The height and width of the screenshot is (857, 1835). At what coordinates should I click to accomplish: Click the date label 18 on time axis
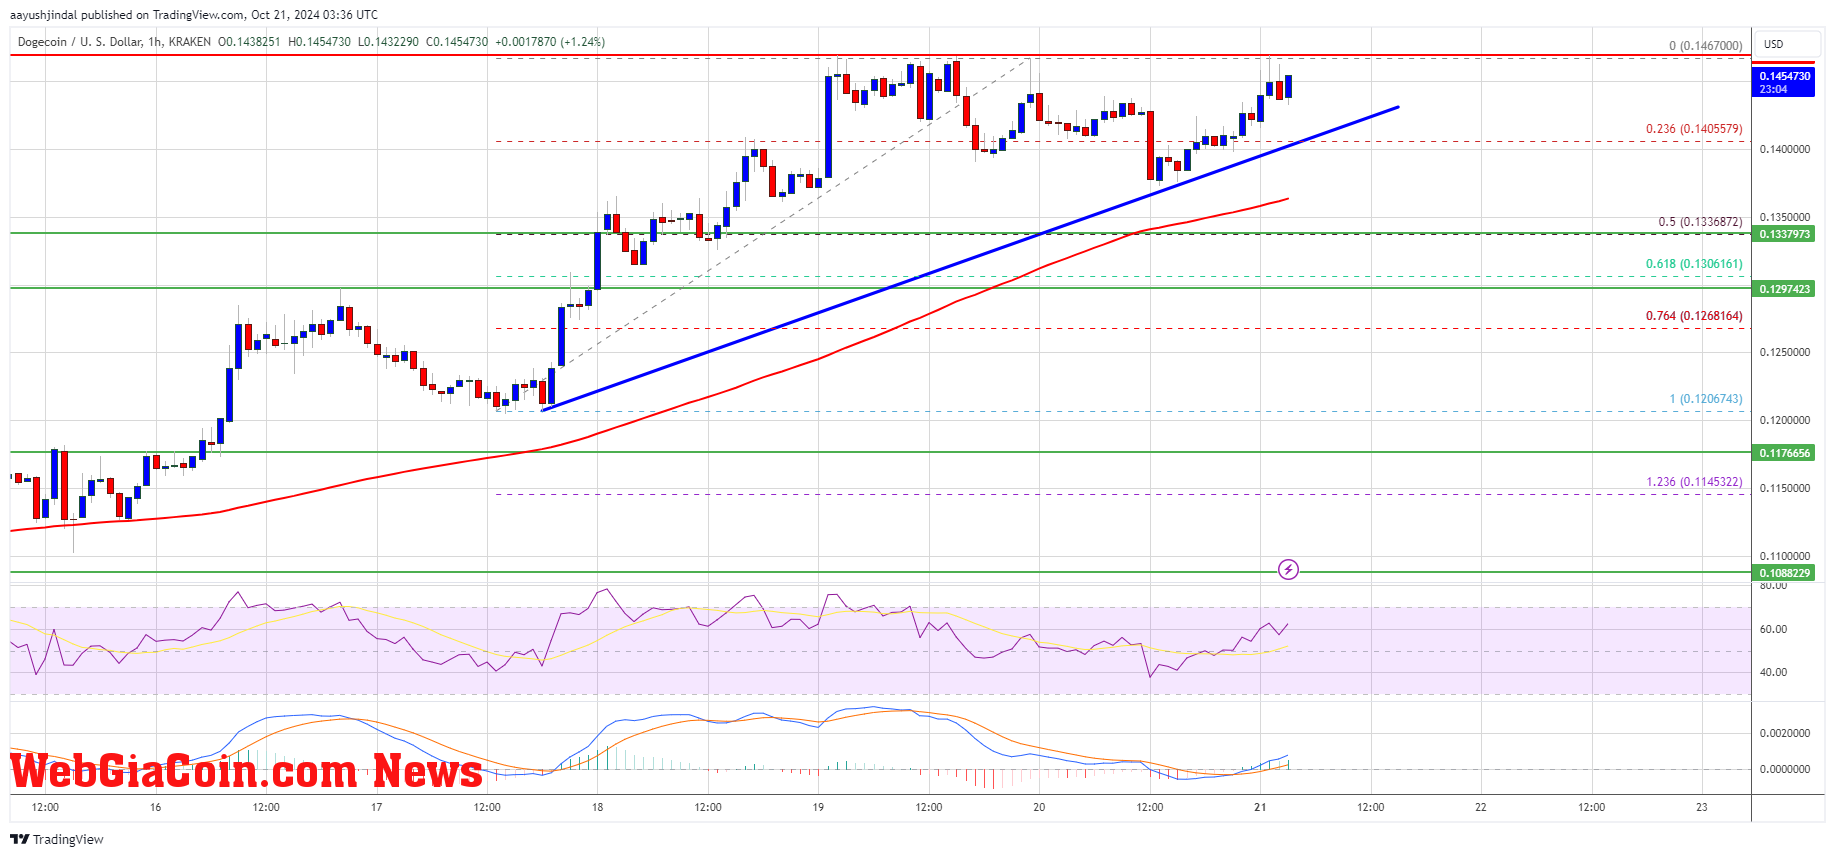click(597, 807)
